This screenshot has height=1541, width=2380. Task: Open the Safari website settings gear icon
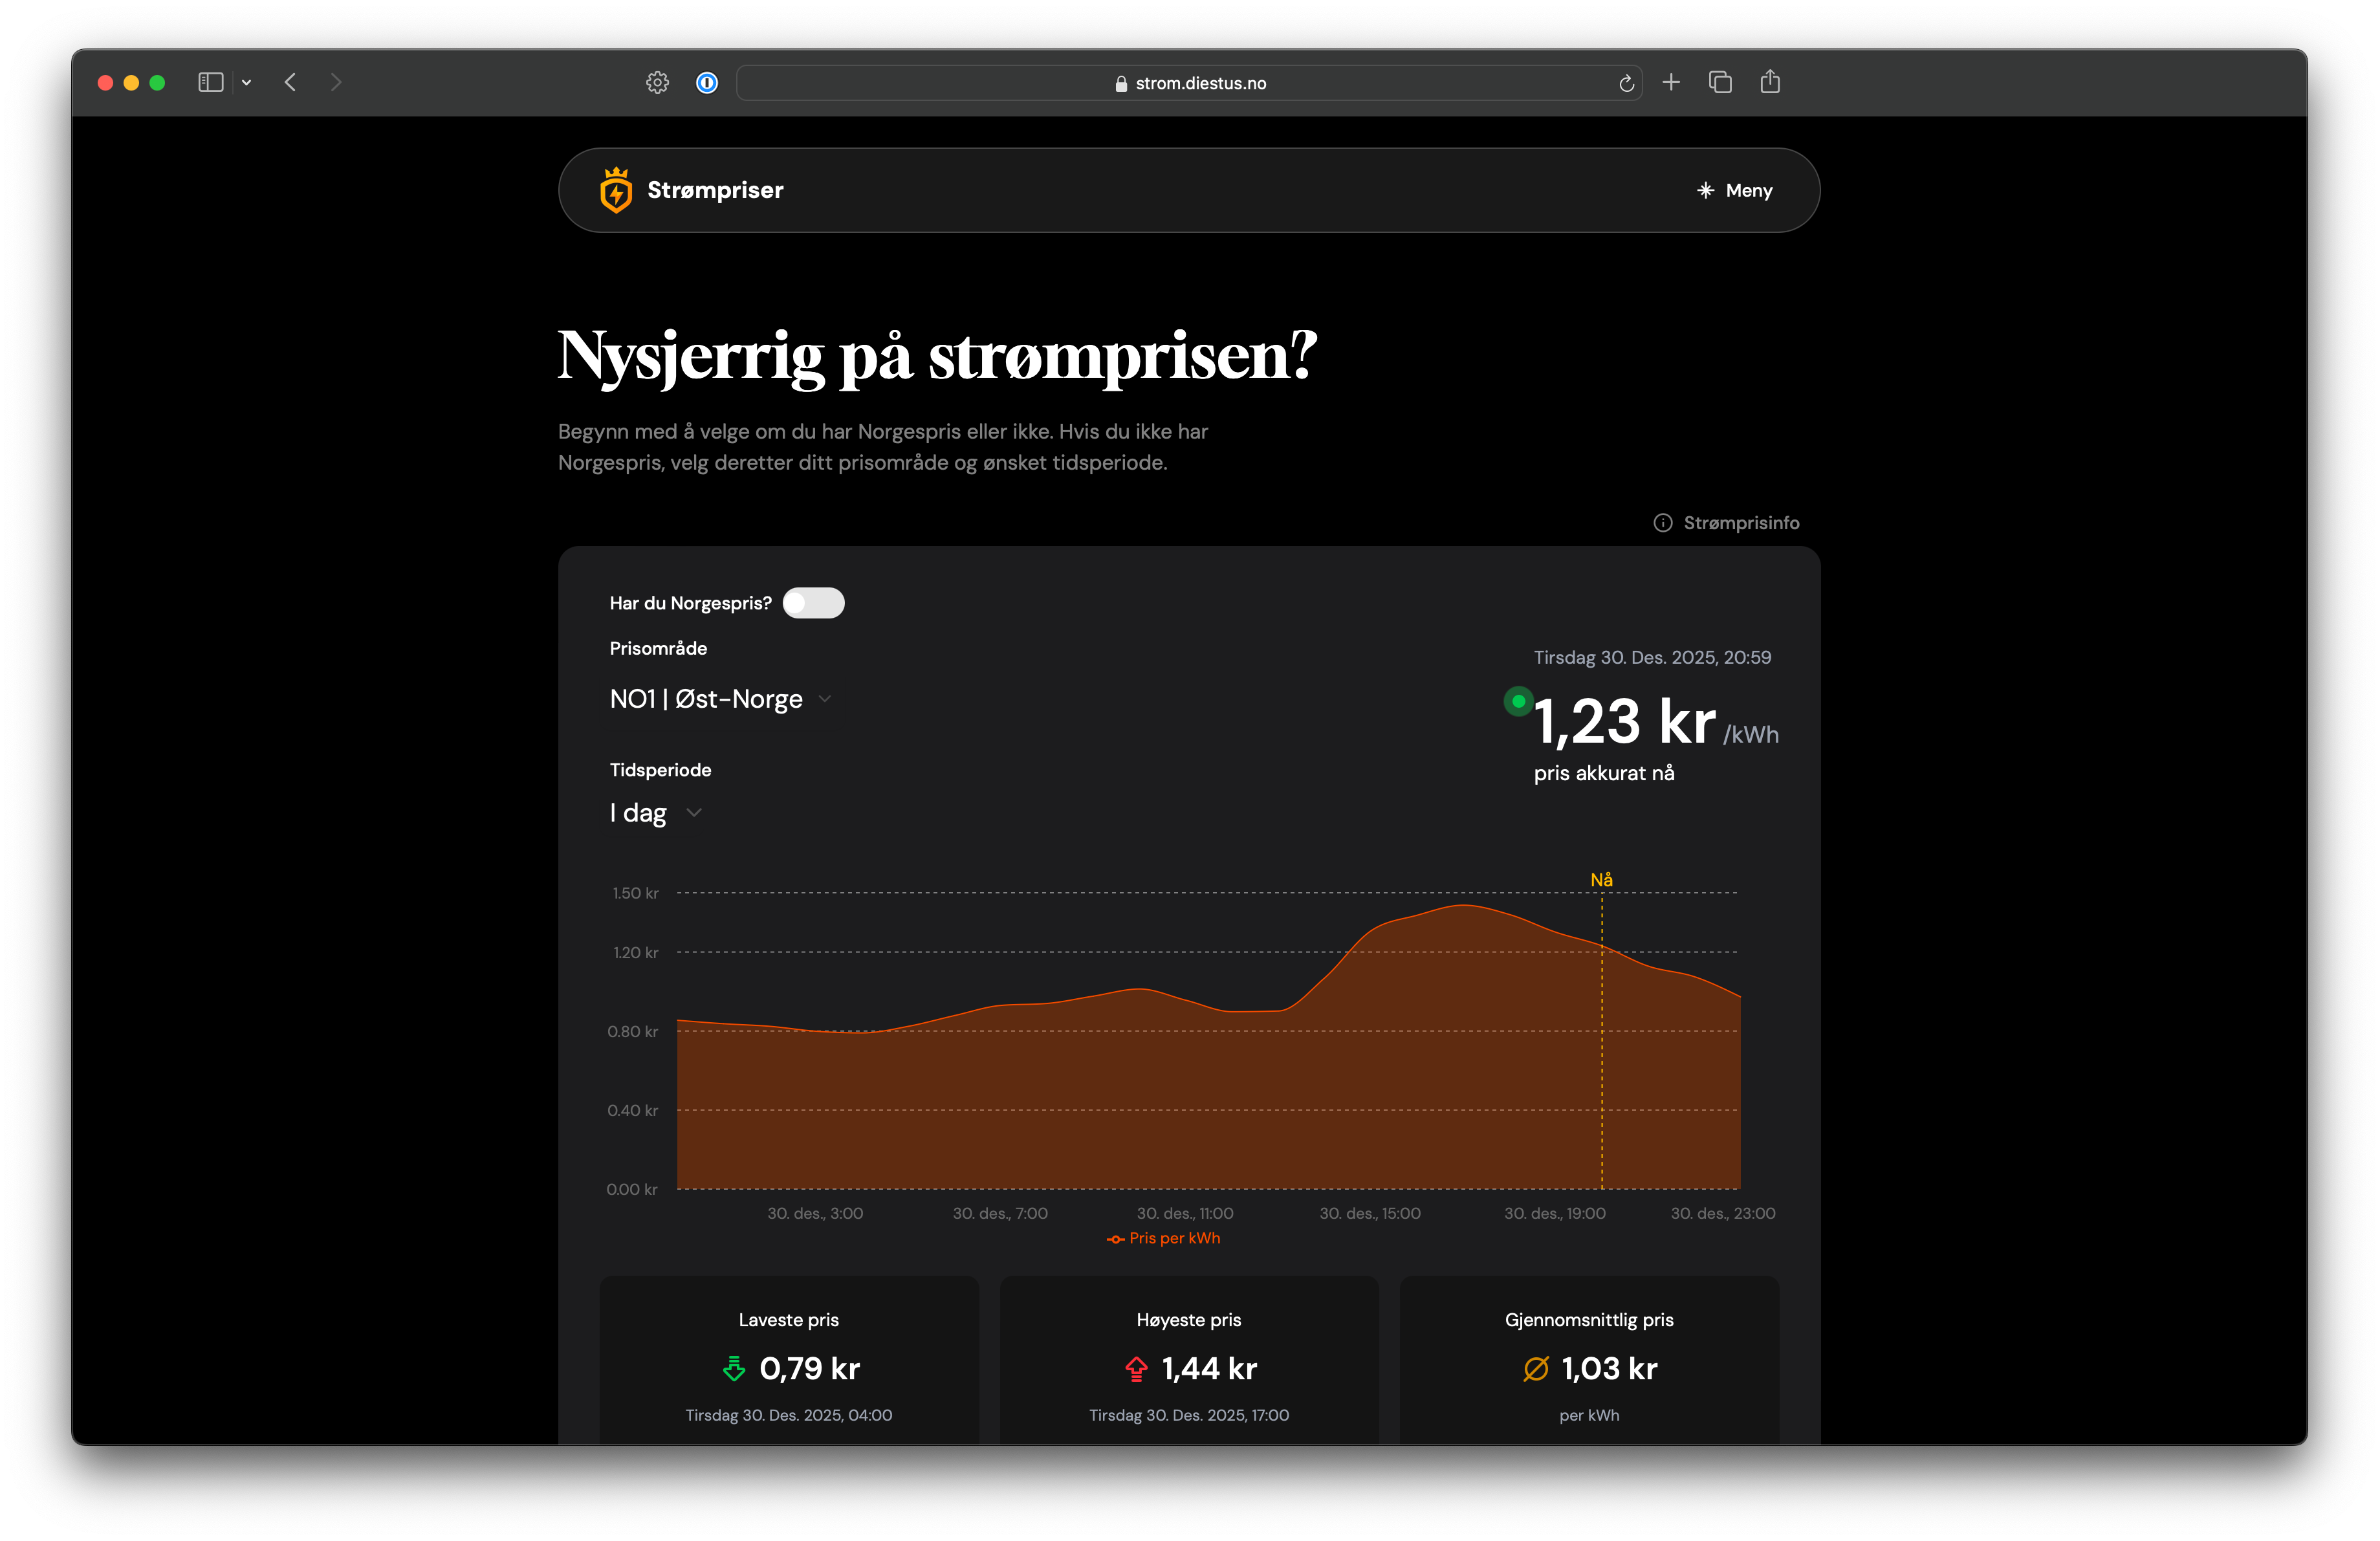click(657, 82)
